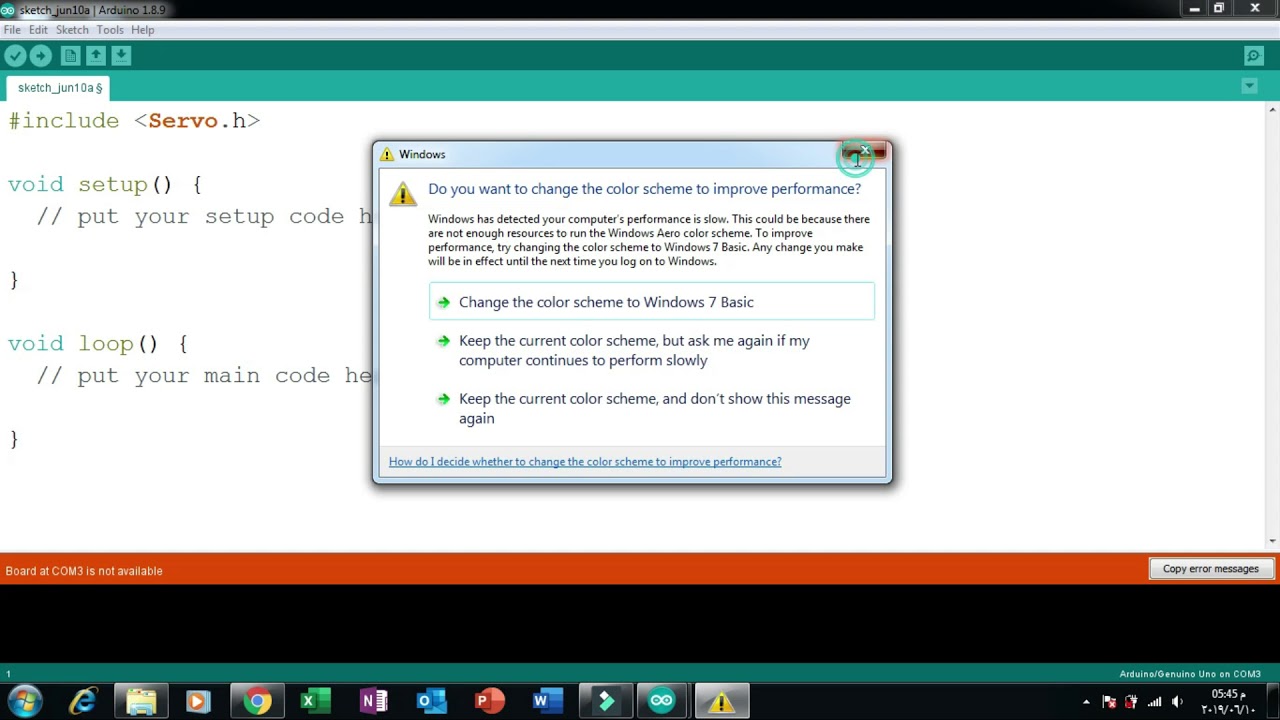Viewport: 1280px width, 720px height.
Task: Open PowerPoint from the taskbar
Action: 488,701
